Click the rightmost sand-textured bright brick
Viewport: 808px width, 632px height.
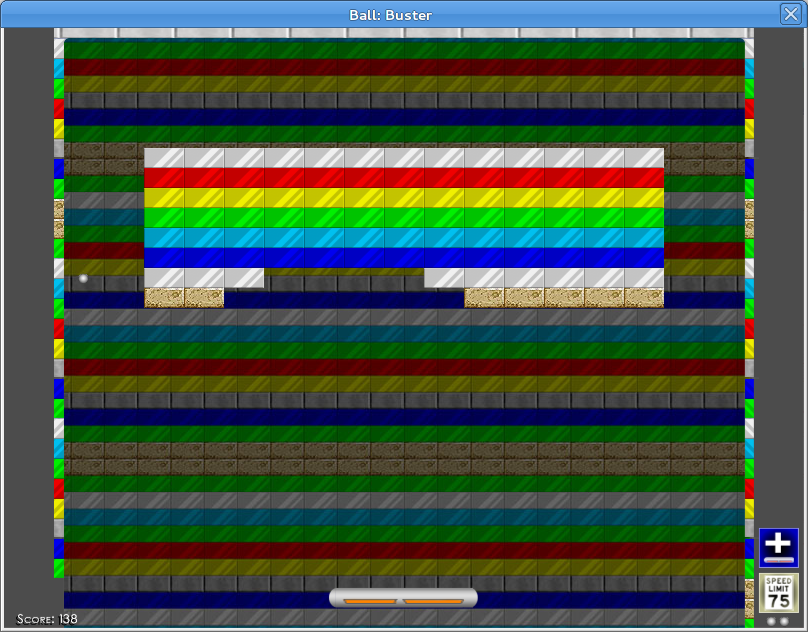coord(644,298)
